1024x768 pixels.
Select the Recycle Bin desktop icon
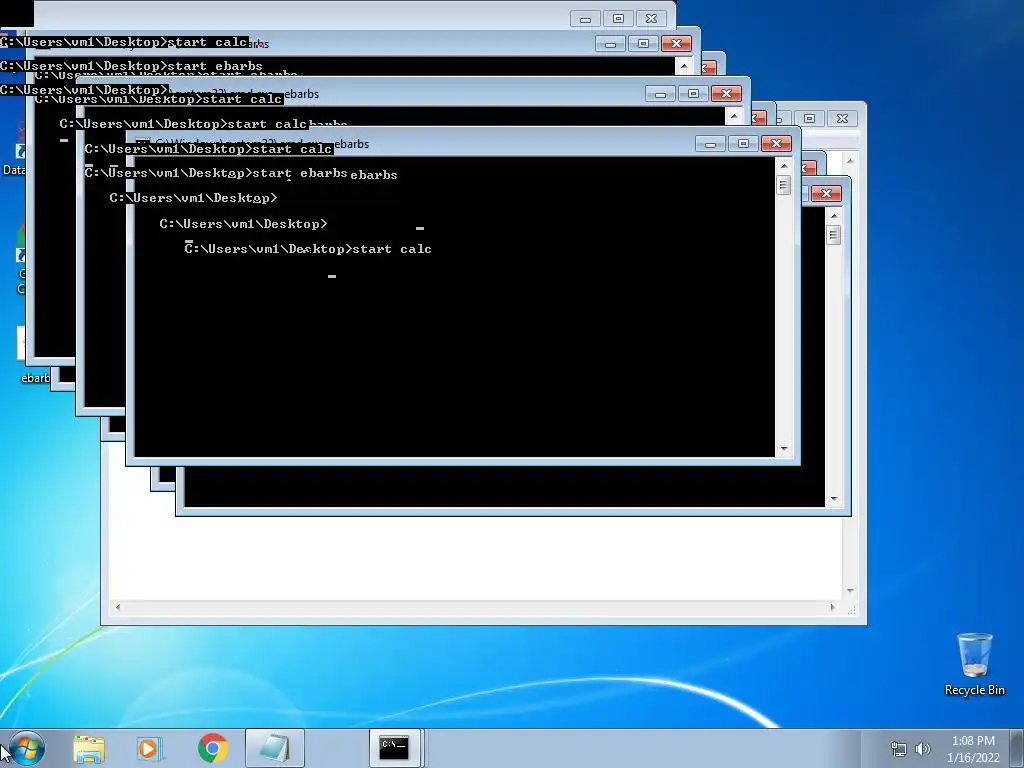pos(974,664)
